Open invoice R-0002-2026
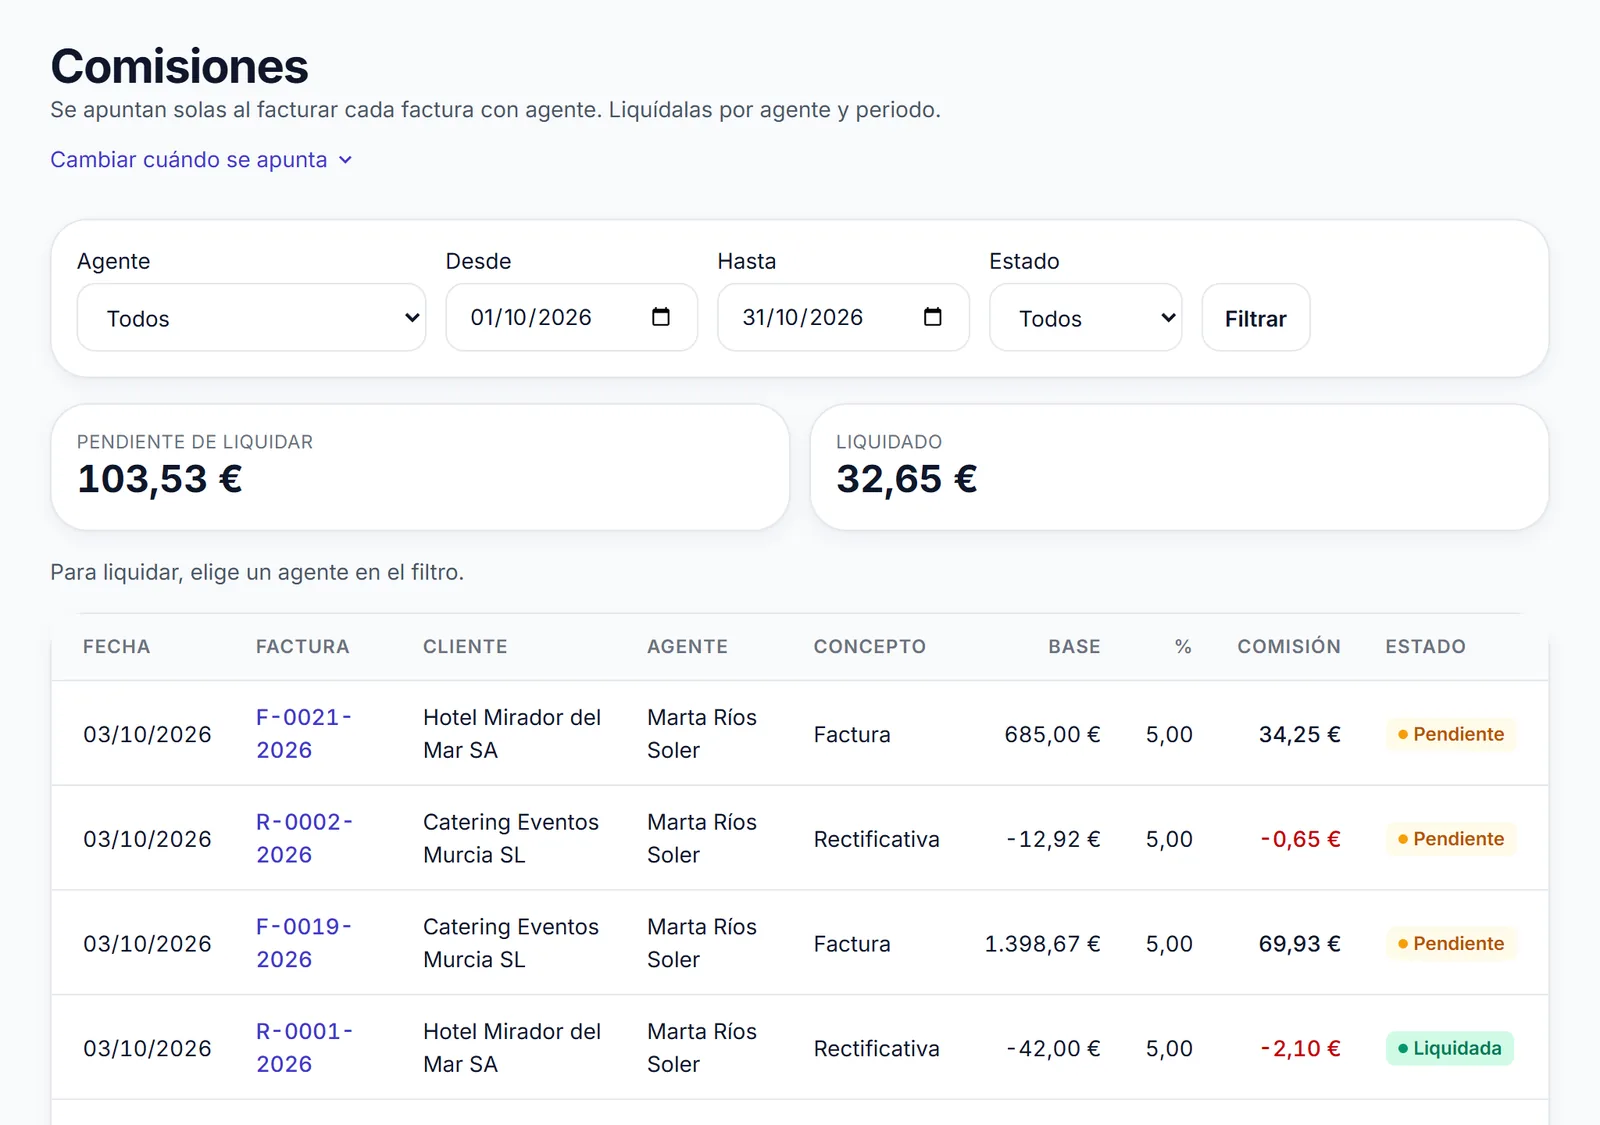This screenshot has height=1125, width=1600. tap(304, 839)
